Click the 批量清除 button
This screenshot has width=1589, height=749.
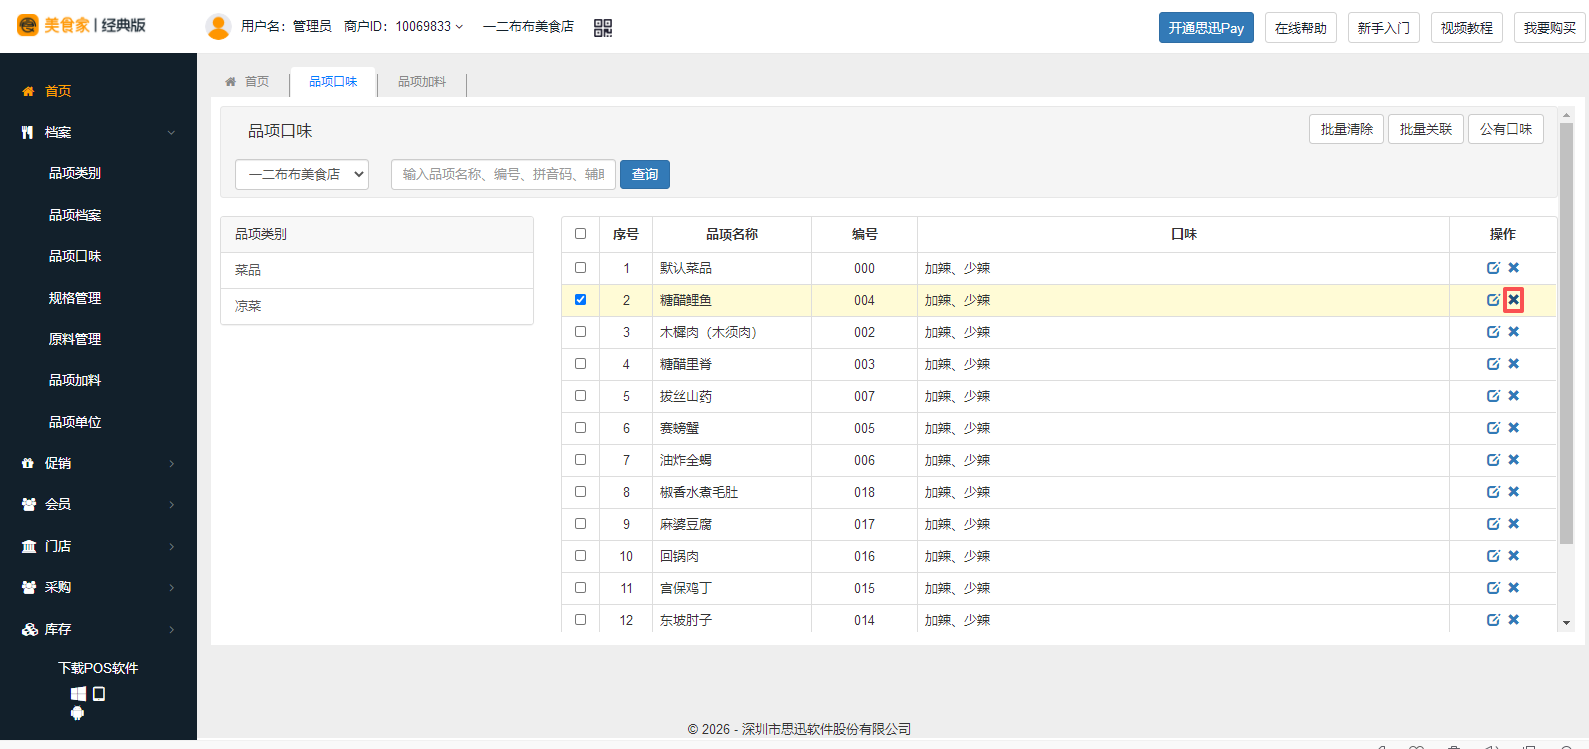pyautogui.click(x=1346, y=129)
